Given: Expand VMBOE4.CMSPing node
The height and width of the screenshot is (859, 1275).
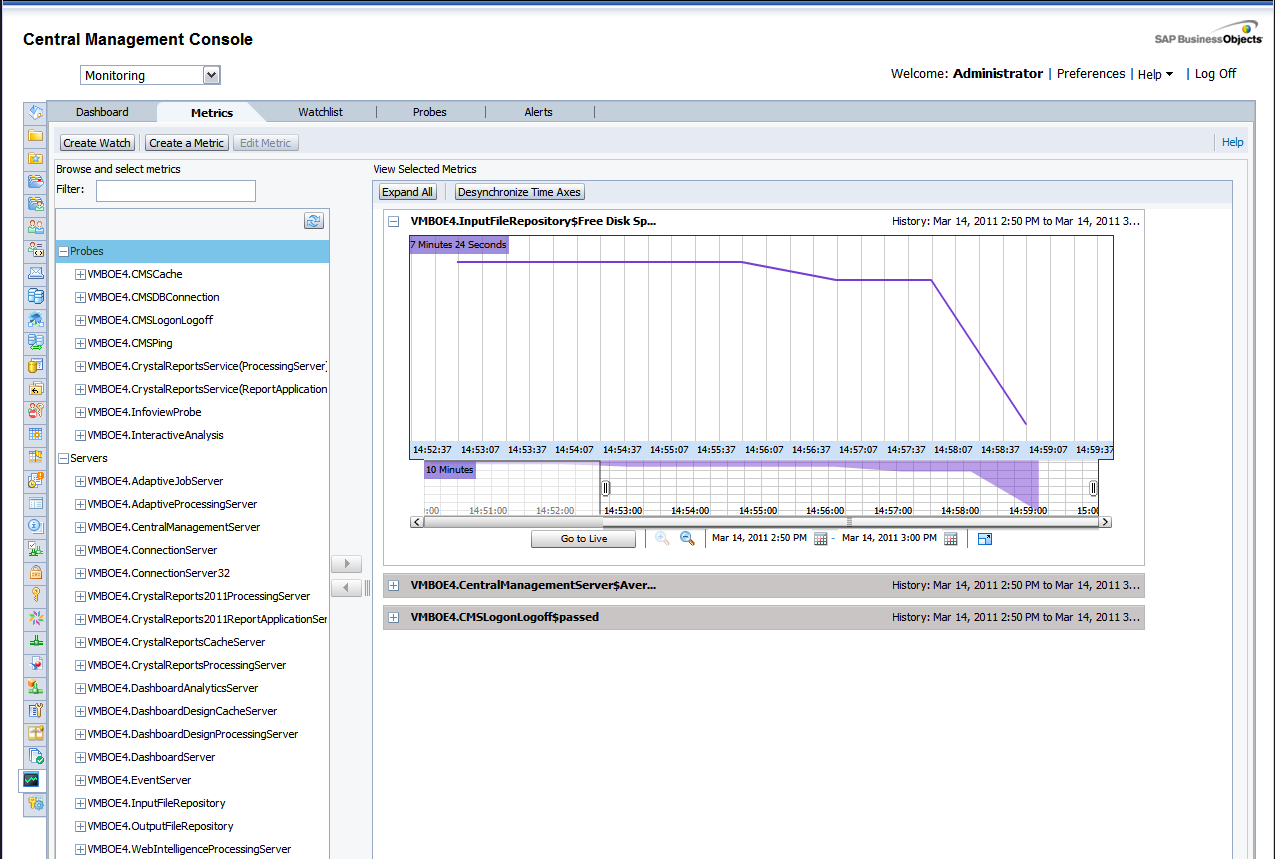Looking at the screenshot, I should click(x=81, y=344).
